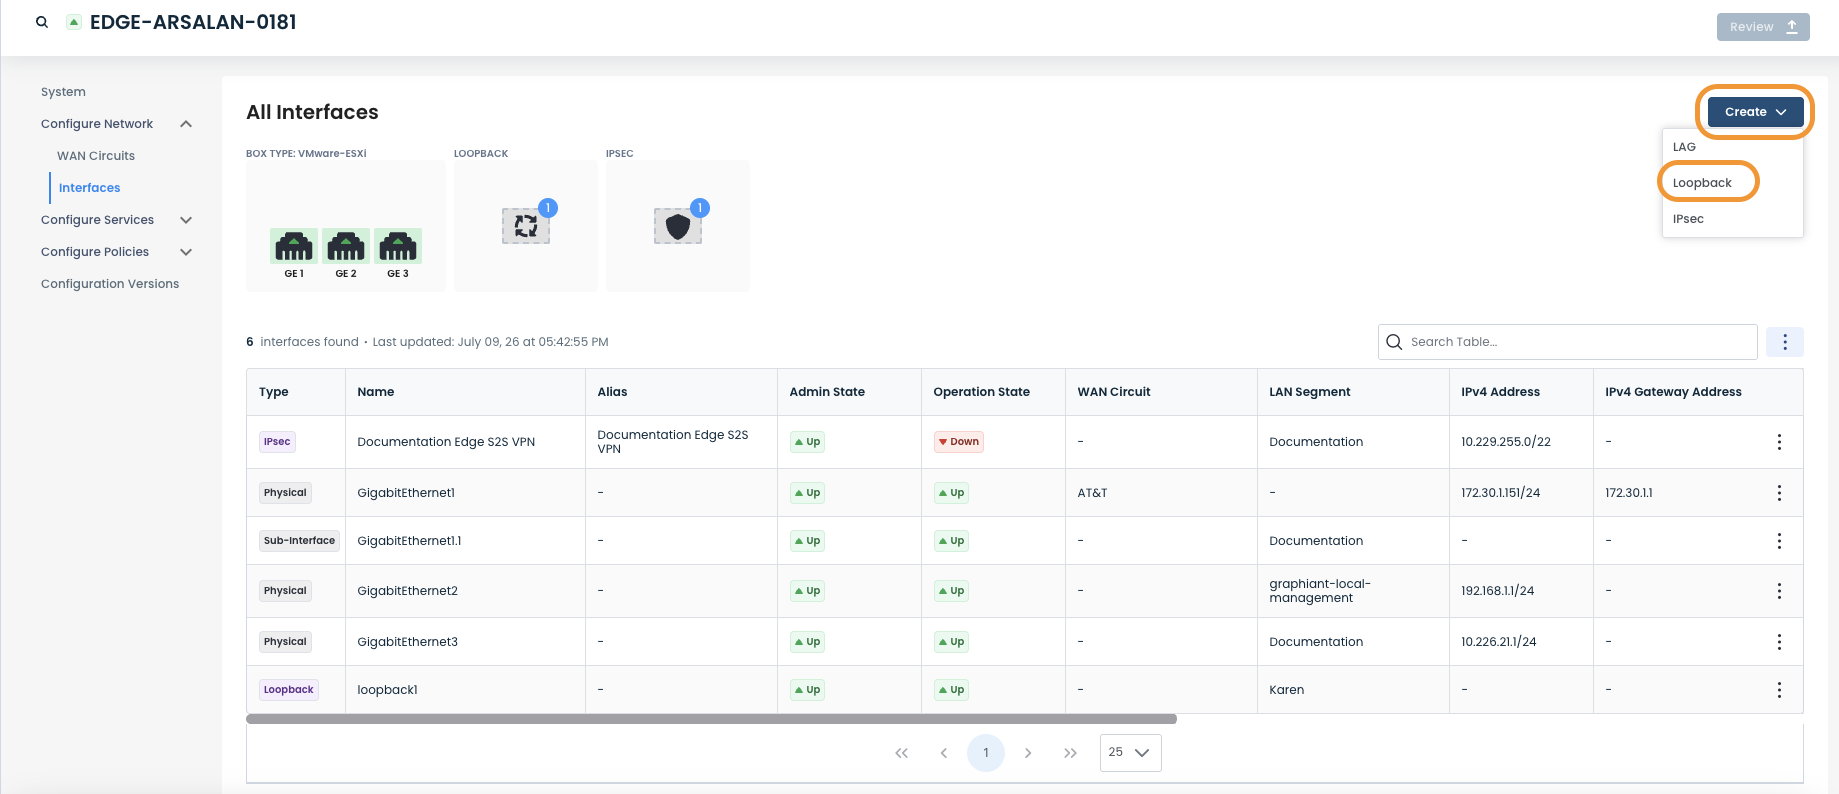Screen dimensions: 1839x794
Task: Click GigabitEthernet1 name cell
Action: 406,493
